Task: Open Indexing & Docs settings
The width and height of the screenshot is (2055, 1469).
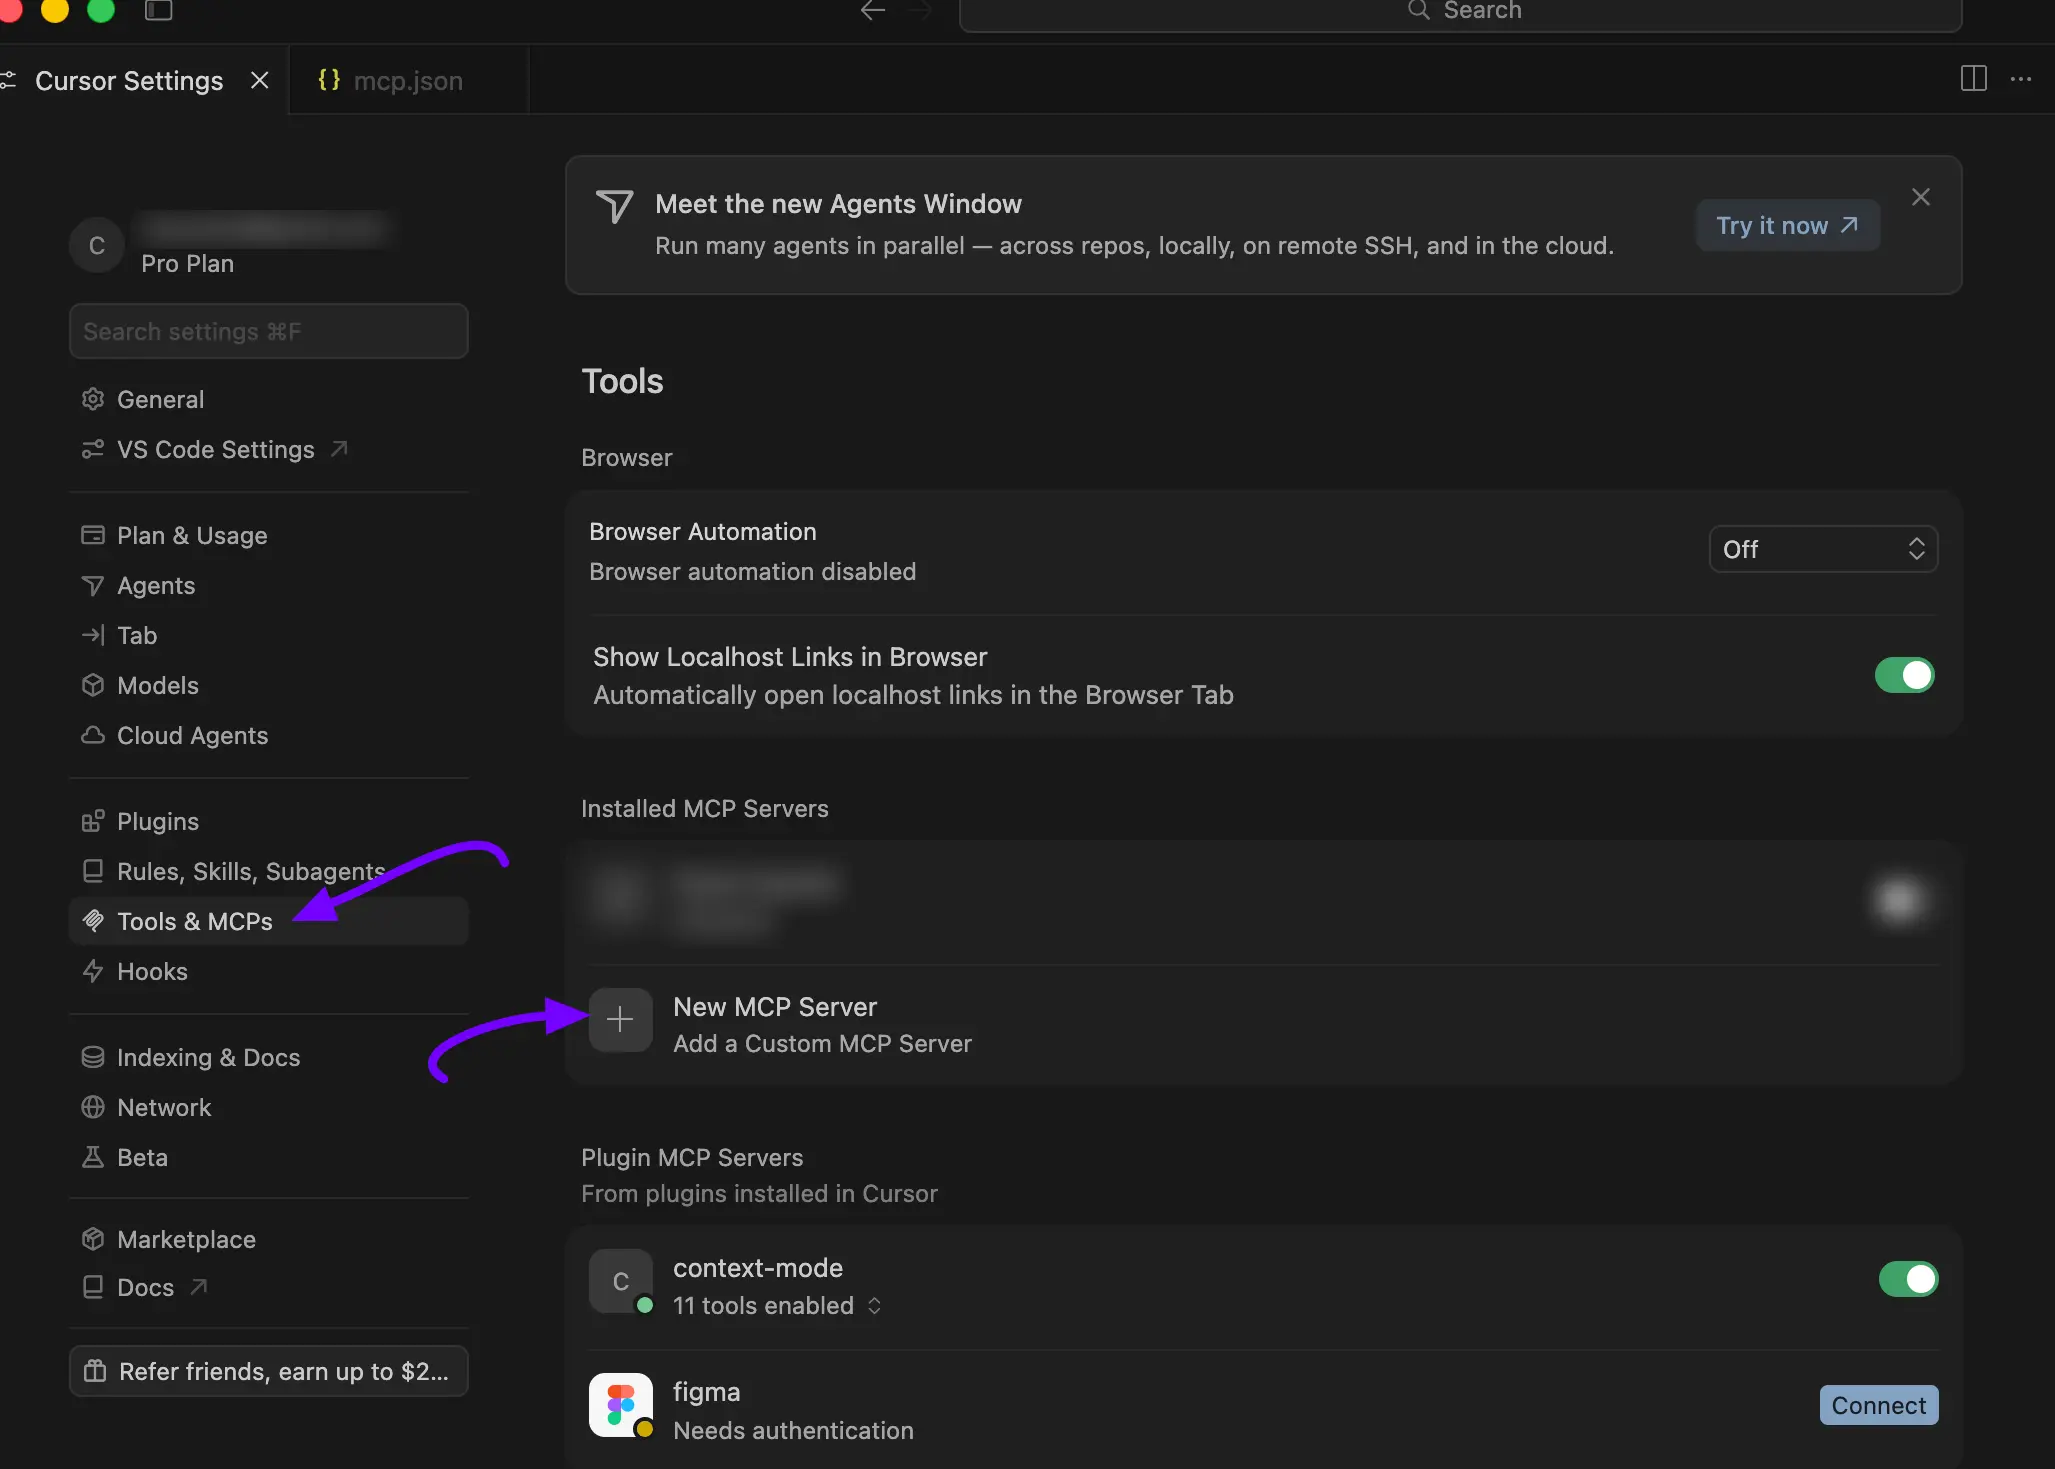Action: [x=208, y=1057]
